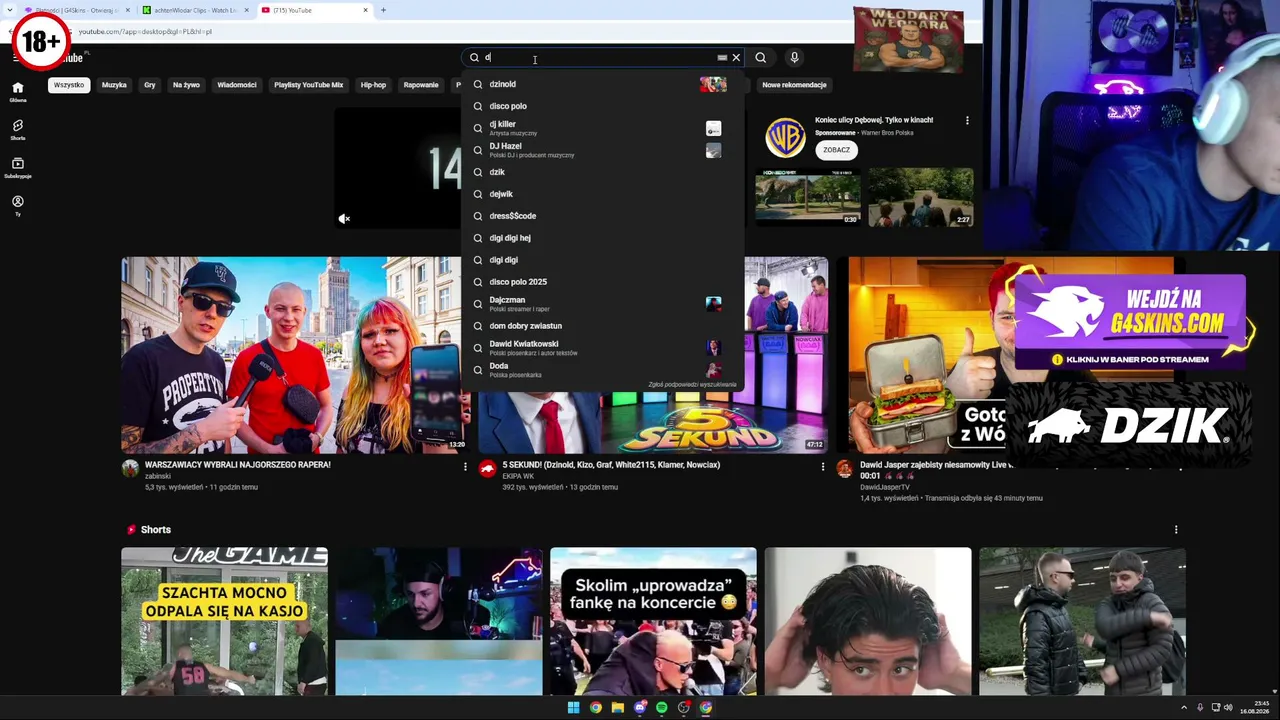Click the browser address bar URL
Viewport: 1280px width, 720px height.
145,32
